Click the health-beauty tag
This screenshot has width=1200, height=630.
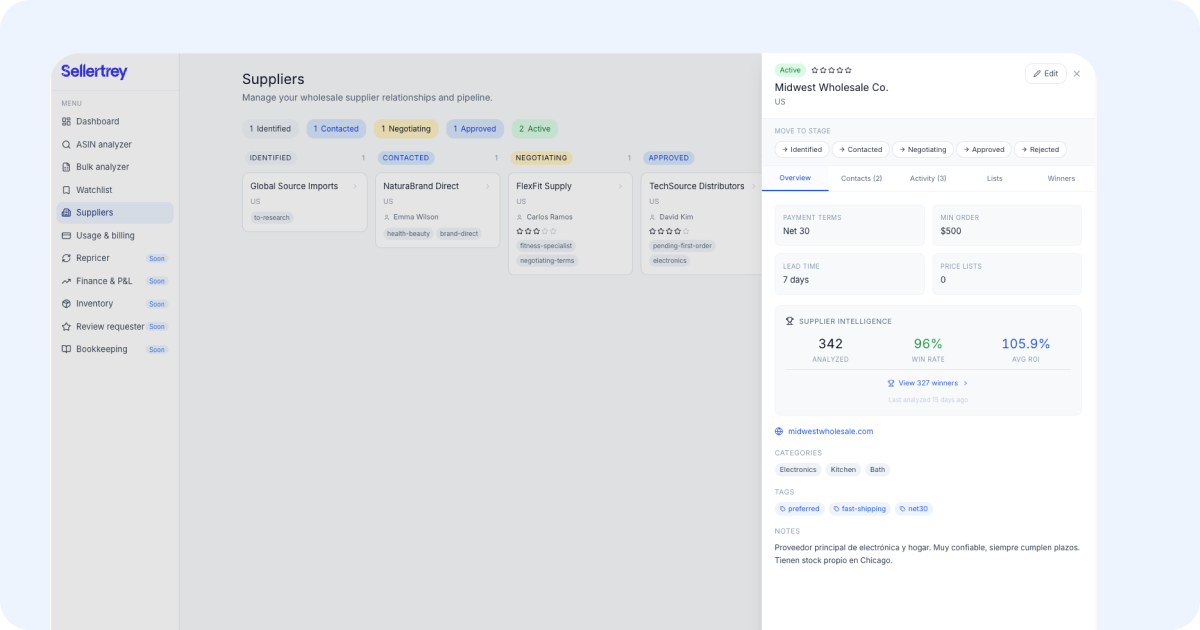(408, 233)
